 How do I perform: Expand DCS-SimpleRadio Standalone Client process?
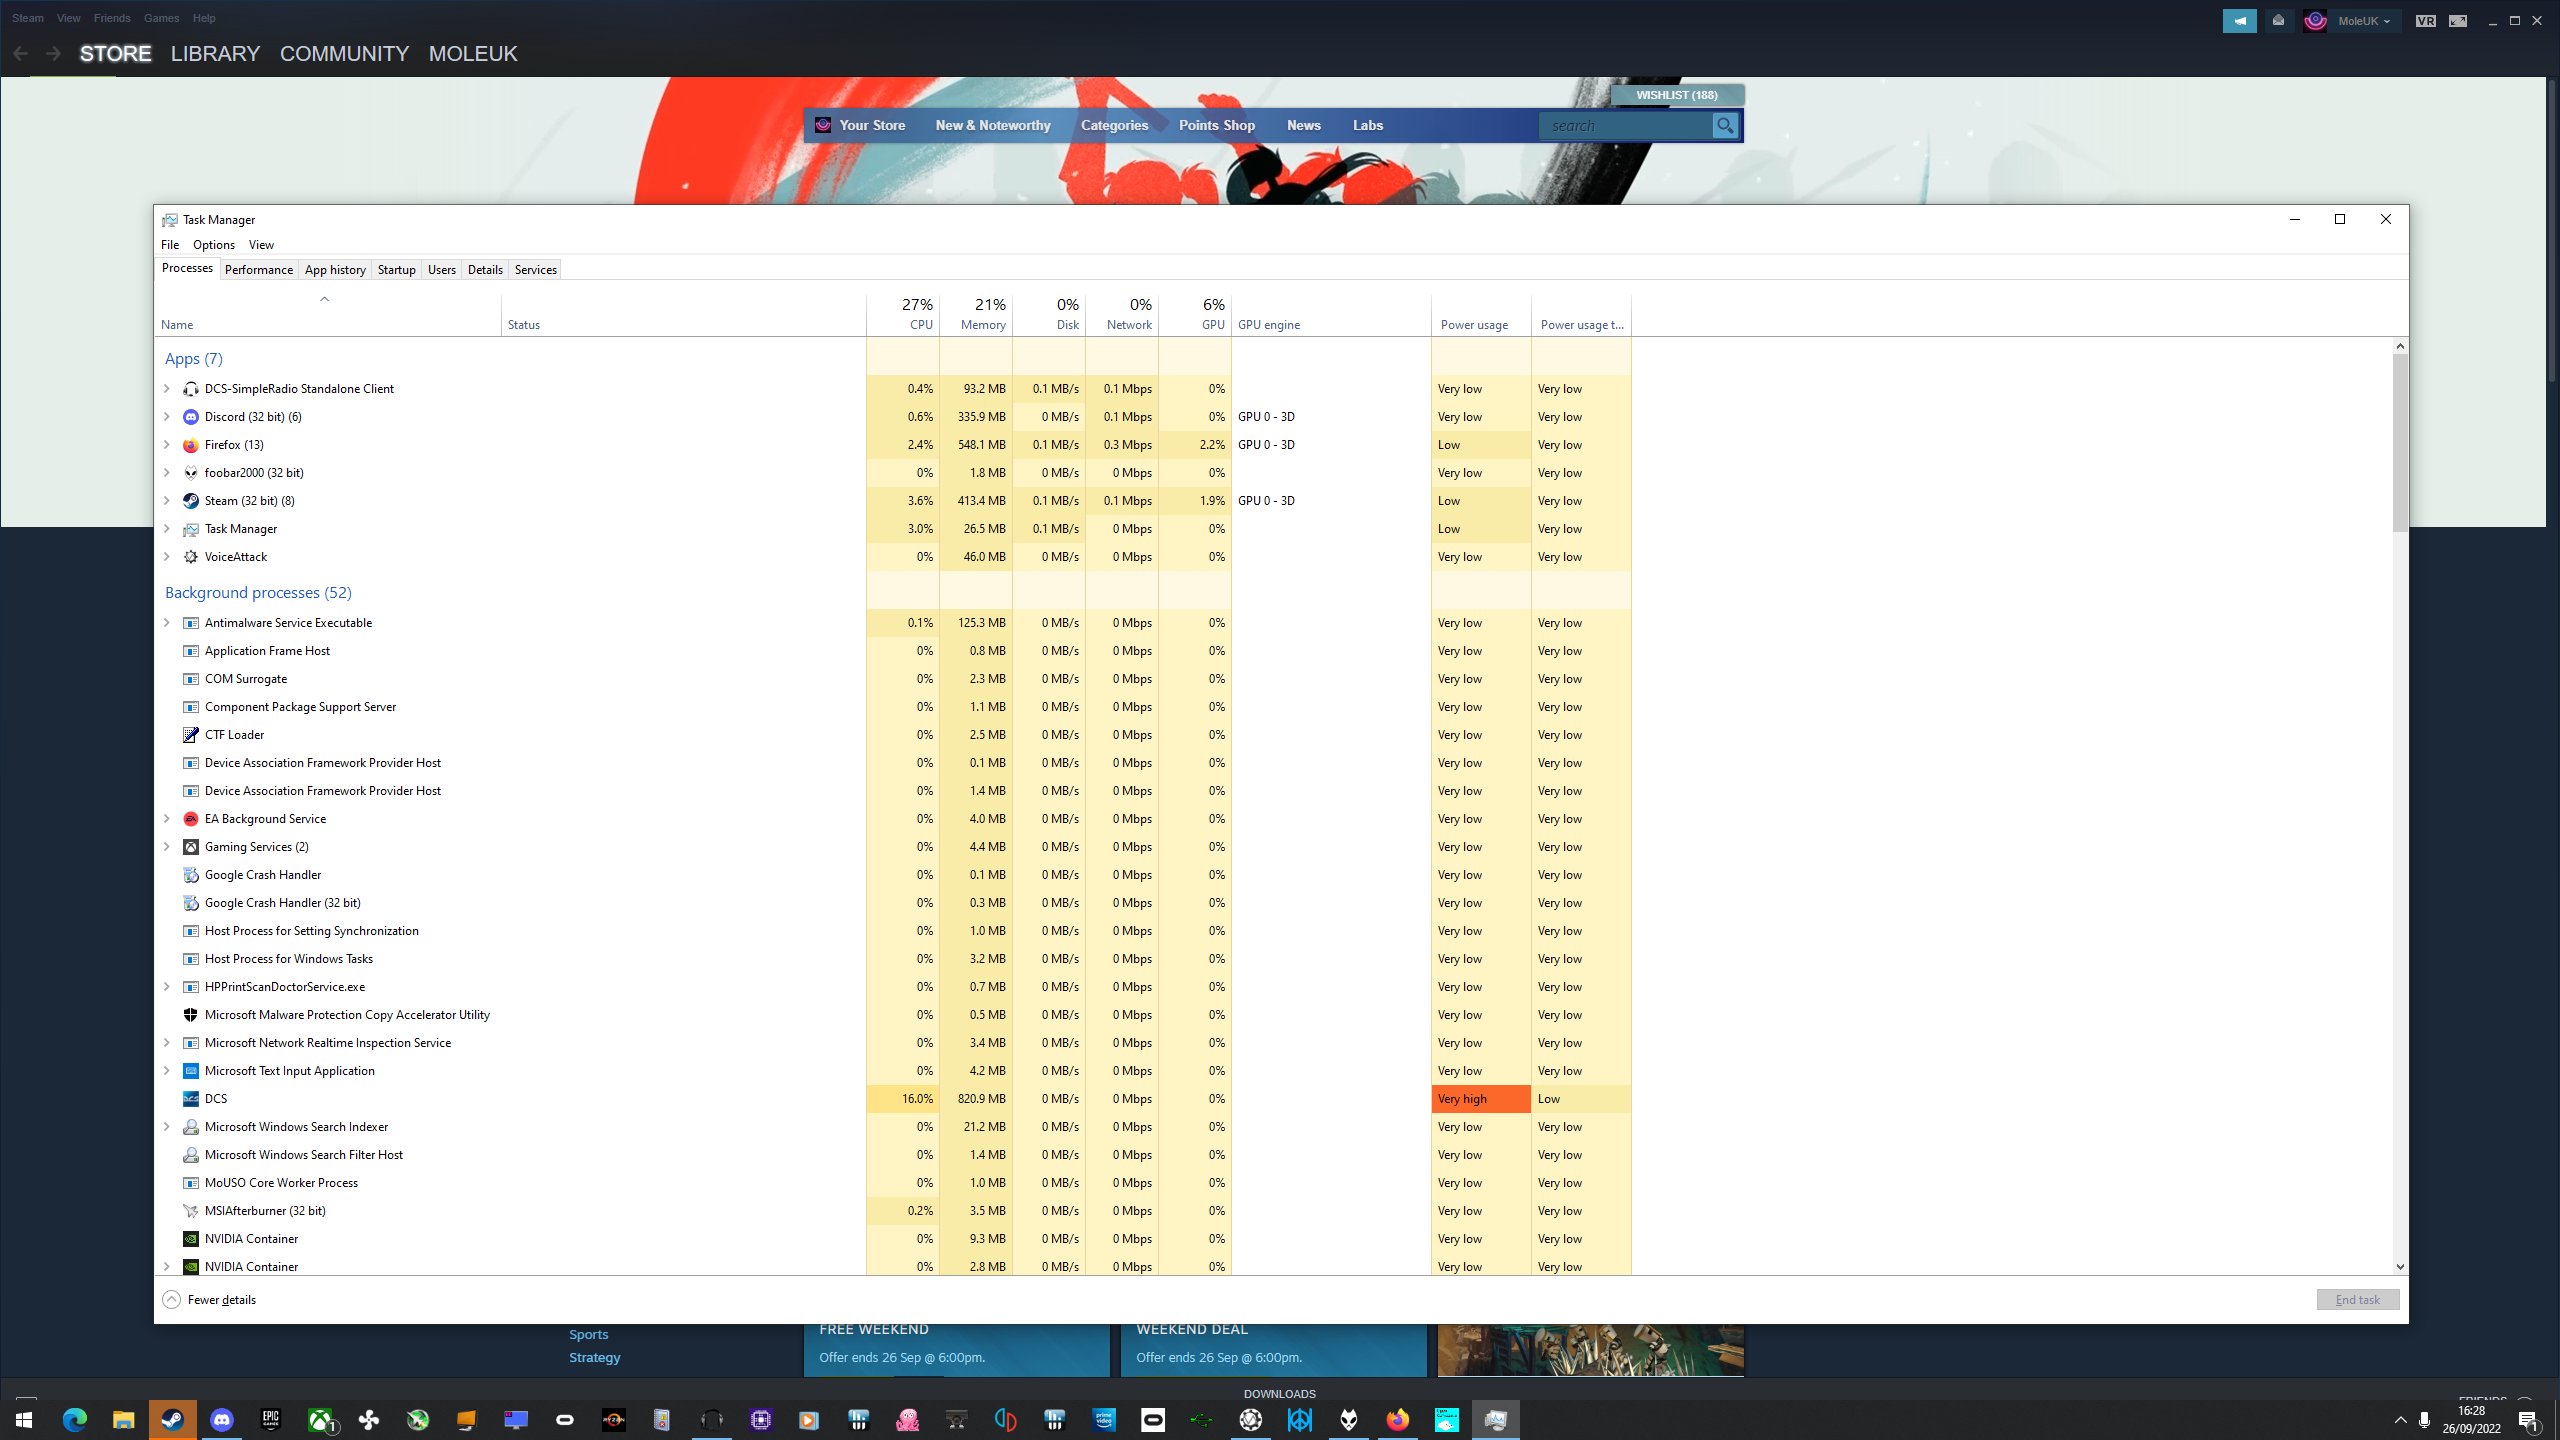pyautogui.click(x=167, y=389)
